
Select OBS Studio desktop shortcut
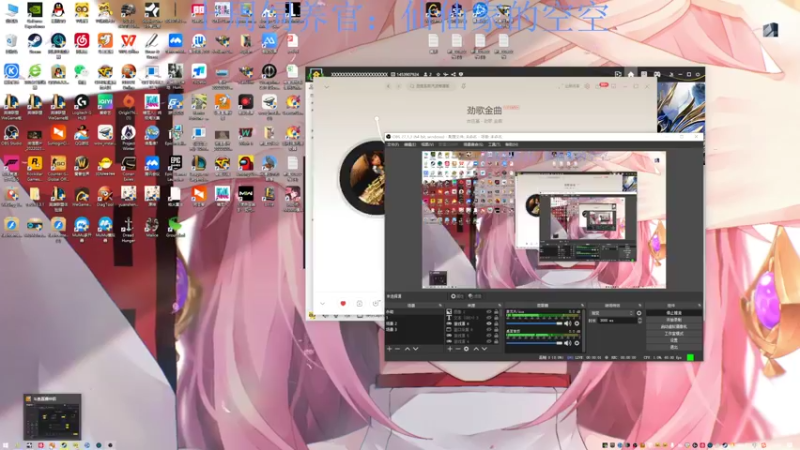click(11, 133)
